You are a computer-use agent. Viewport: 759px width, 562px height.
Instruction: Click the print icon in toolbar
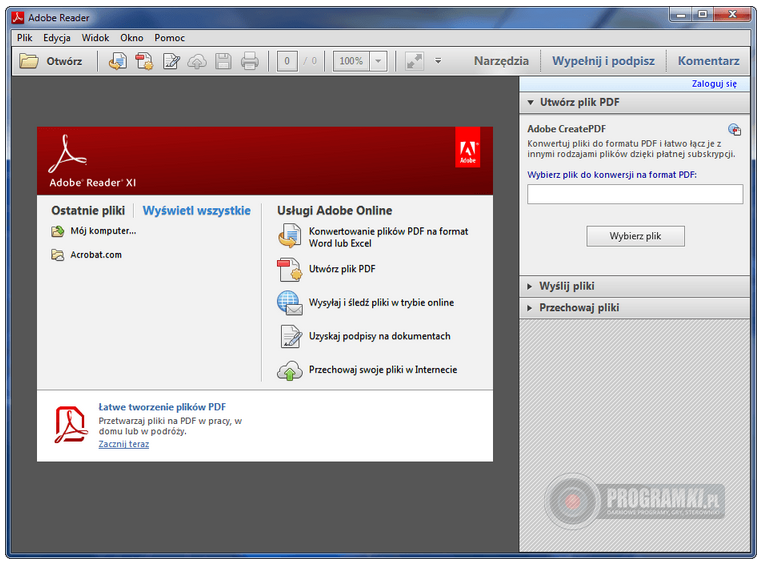pyautogui.click(x=250, y=61)
